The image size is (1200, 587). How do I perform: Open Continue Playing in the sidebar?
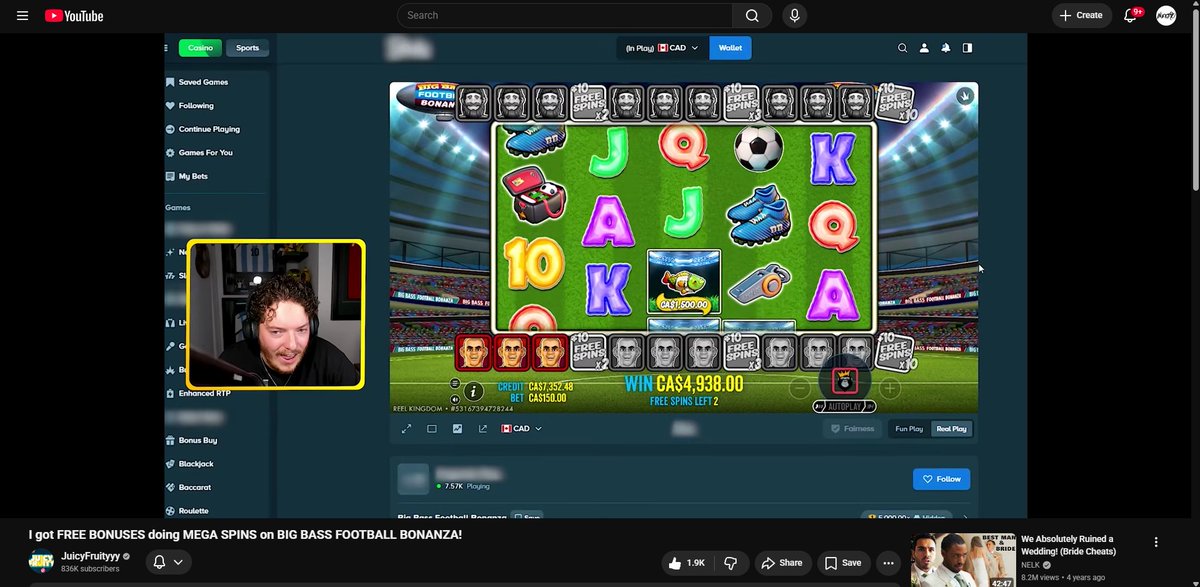[202, 129]
